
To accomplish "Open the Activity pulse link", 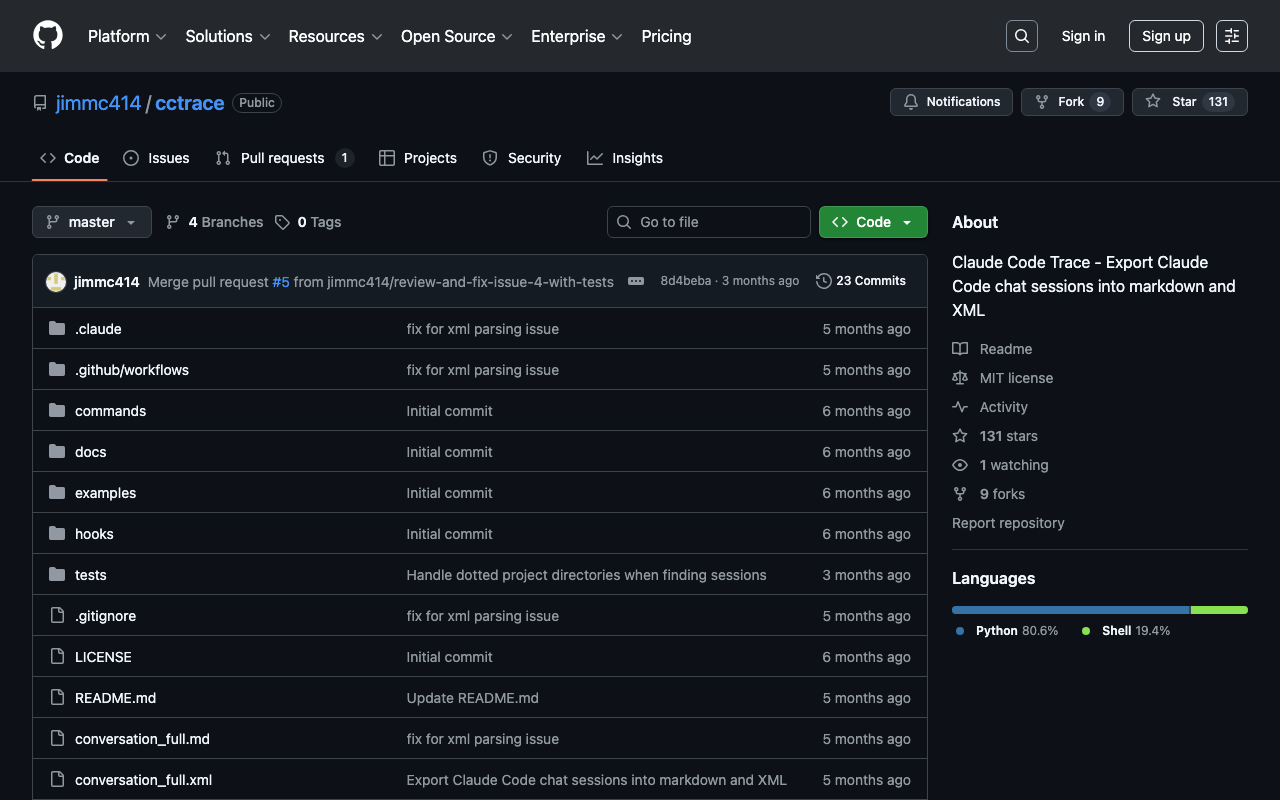I will tap(1003, 407).
